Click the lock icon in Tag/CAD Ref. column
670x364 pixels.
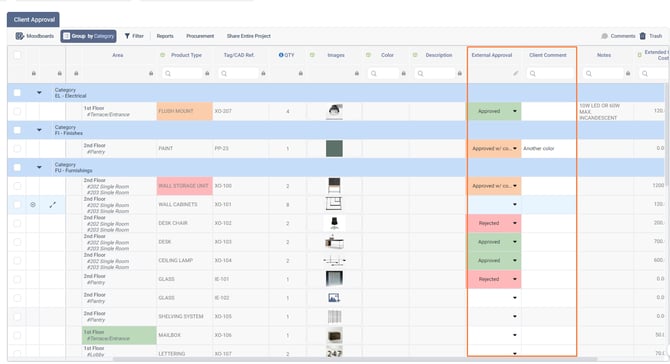pos(263,73)
